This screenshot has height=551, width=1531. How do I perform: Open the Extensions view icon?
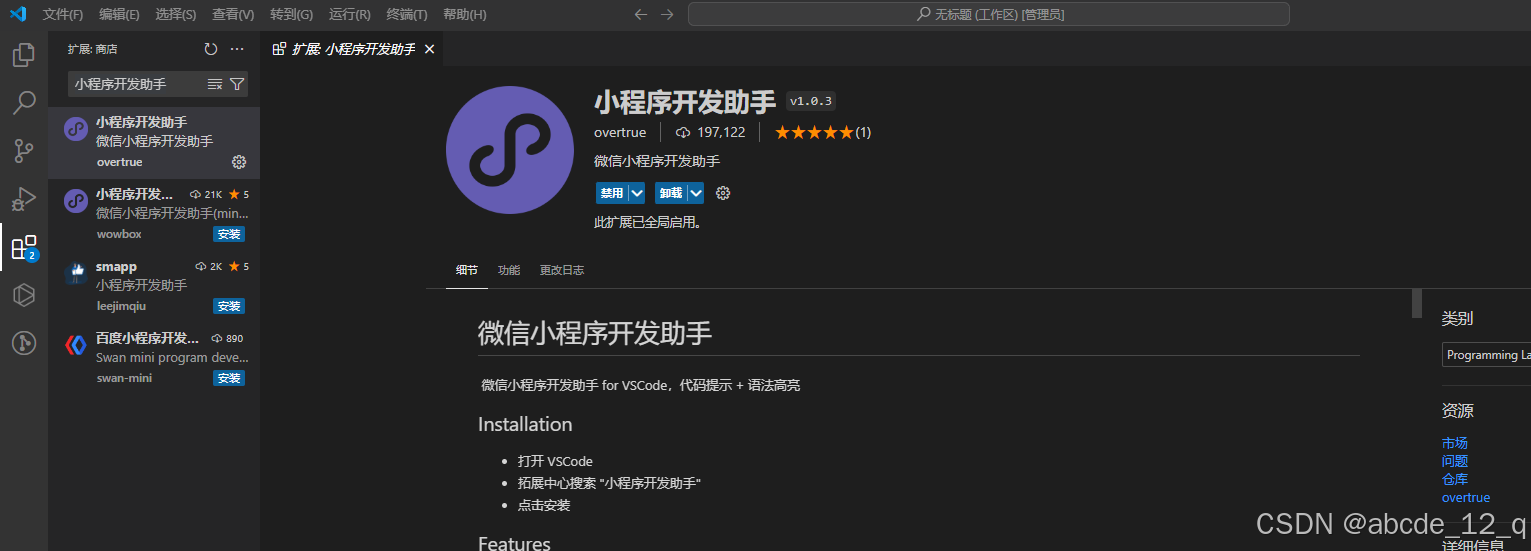click(x=24, y=247)
